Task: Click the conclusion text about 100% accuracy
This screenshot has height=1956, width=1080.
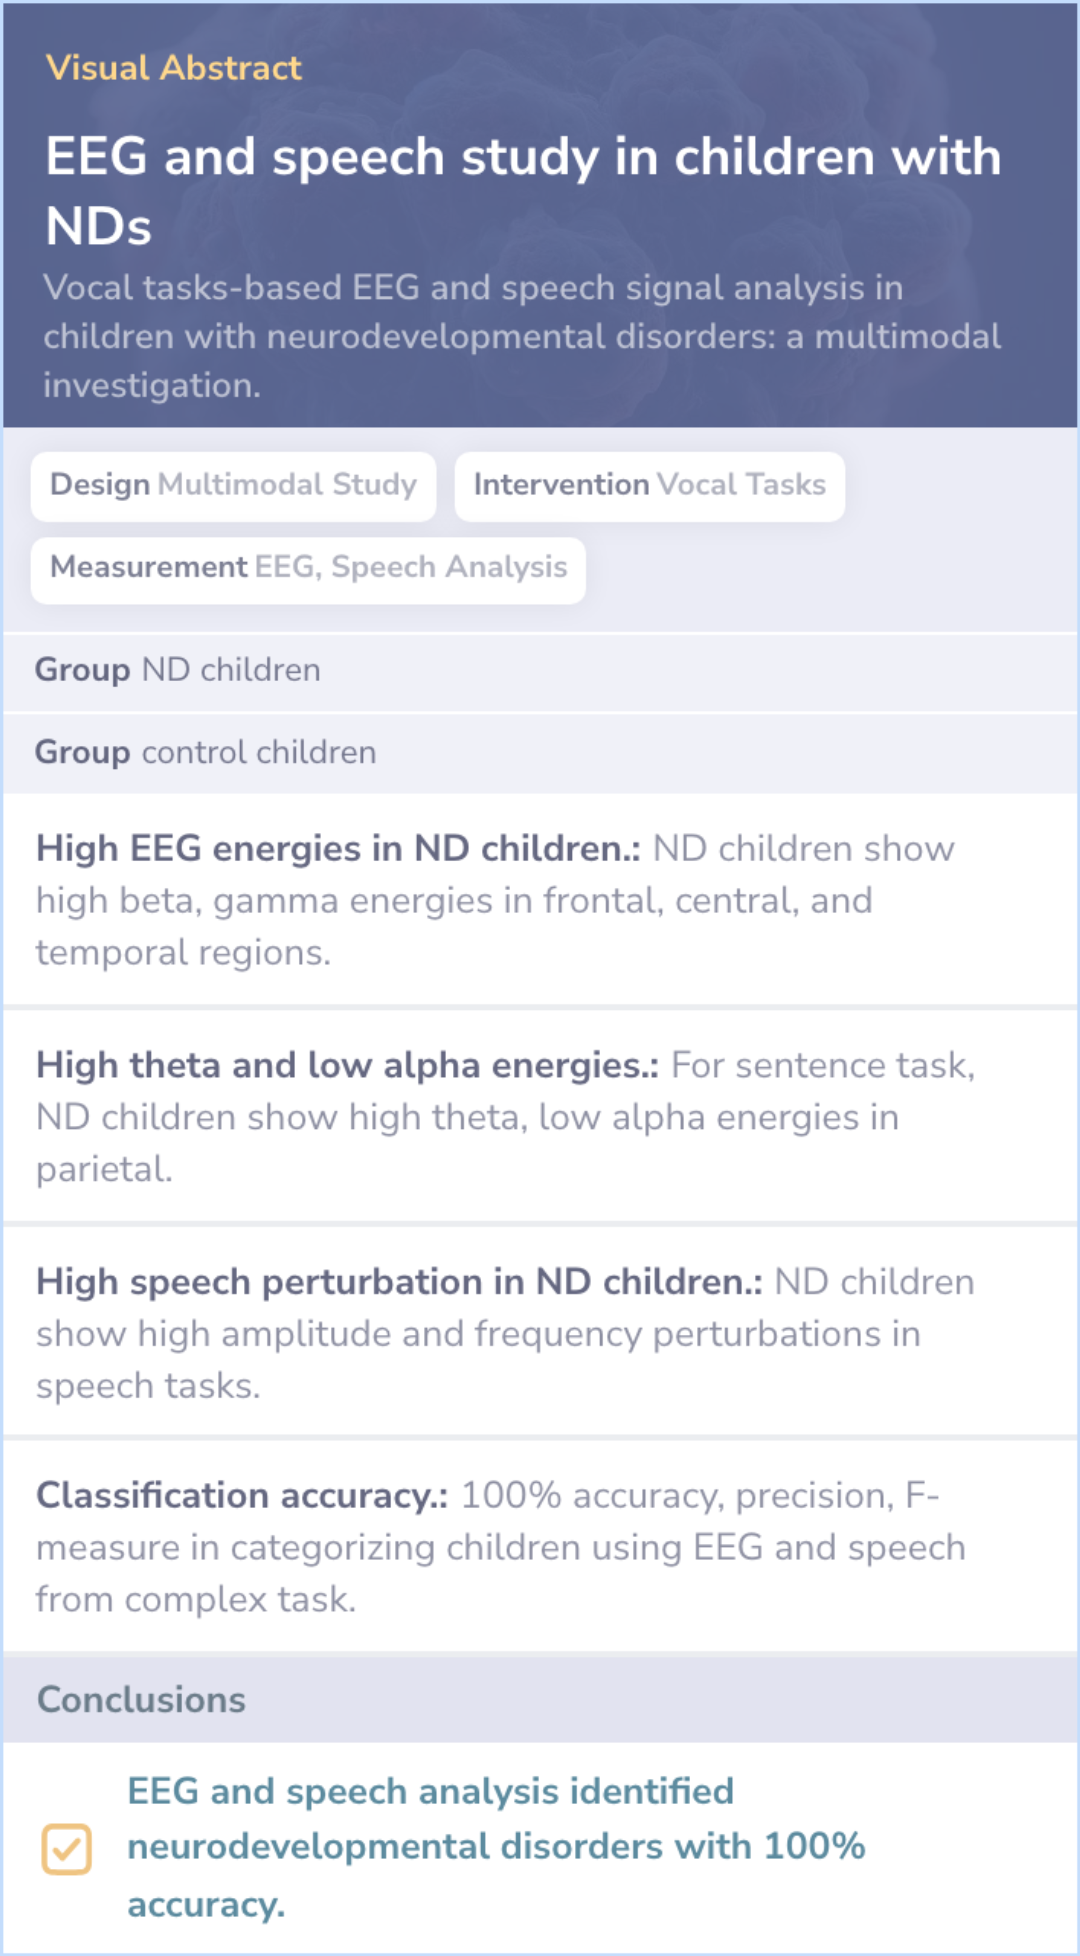Action: pos(496,1847)
